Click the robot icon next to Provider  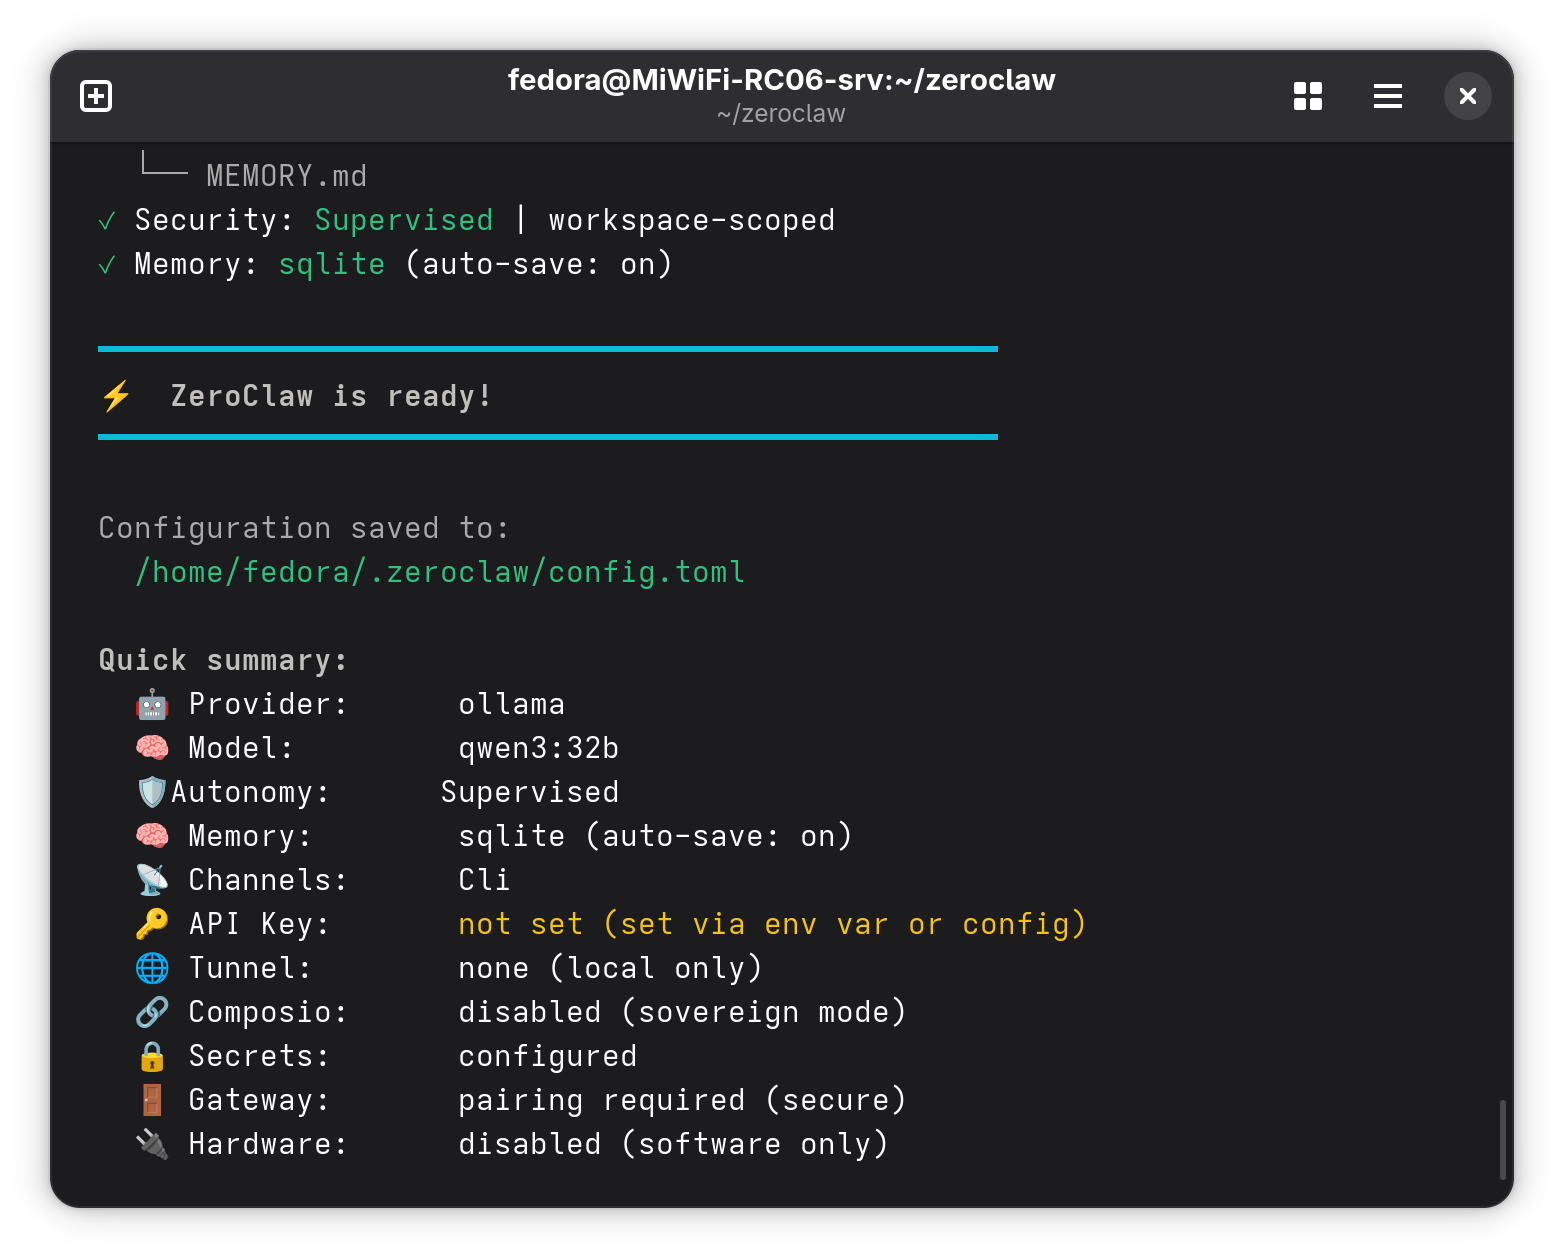(x=152, y=705)
